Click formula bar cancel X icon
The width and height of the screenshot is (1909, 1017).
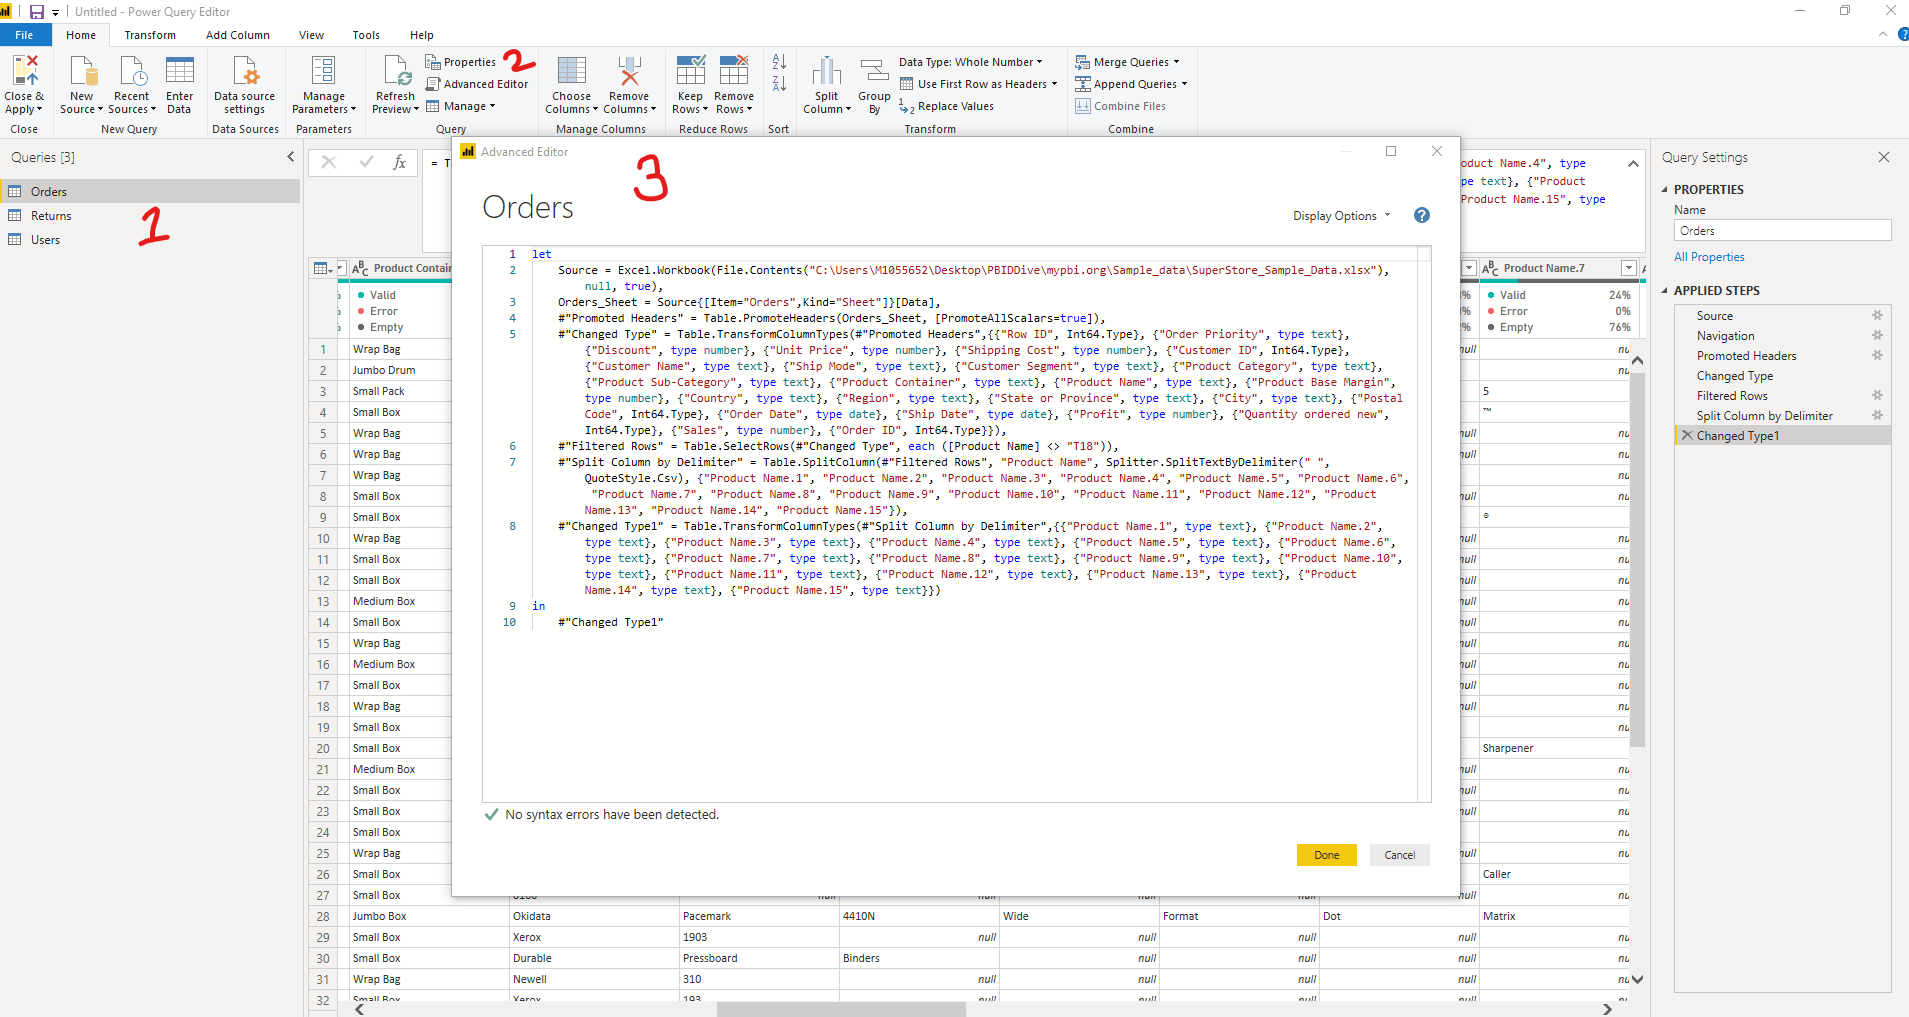(x=328, y=162)
